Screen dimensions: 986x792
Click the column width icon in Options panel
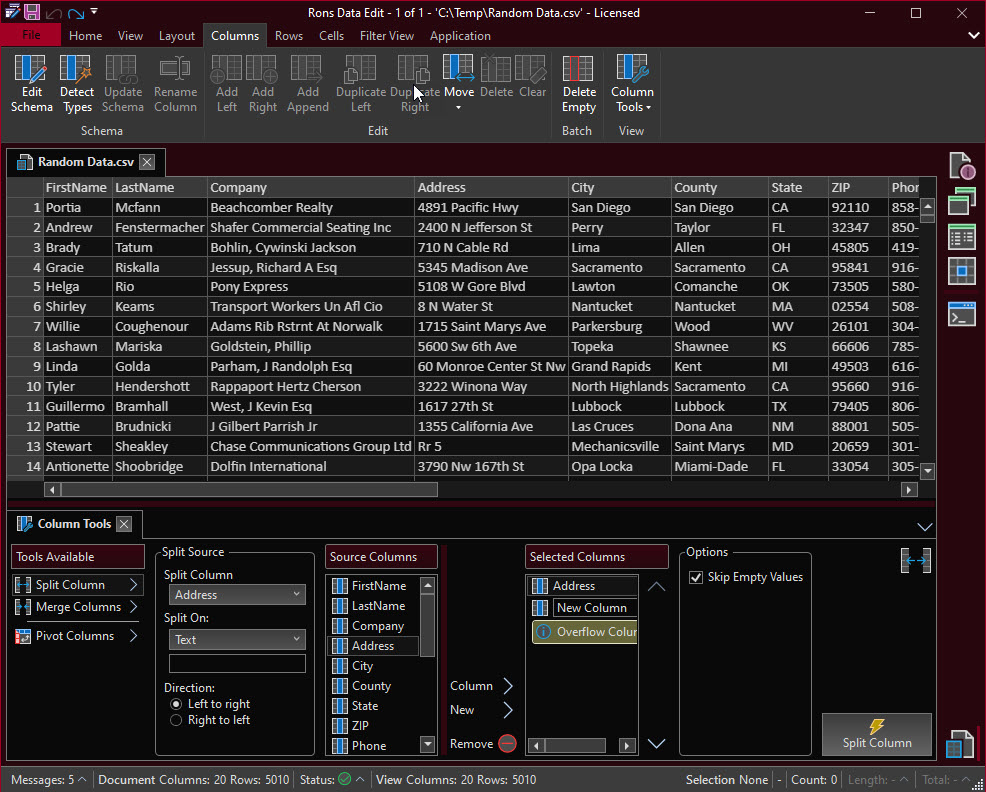point(915,561)
